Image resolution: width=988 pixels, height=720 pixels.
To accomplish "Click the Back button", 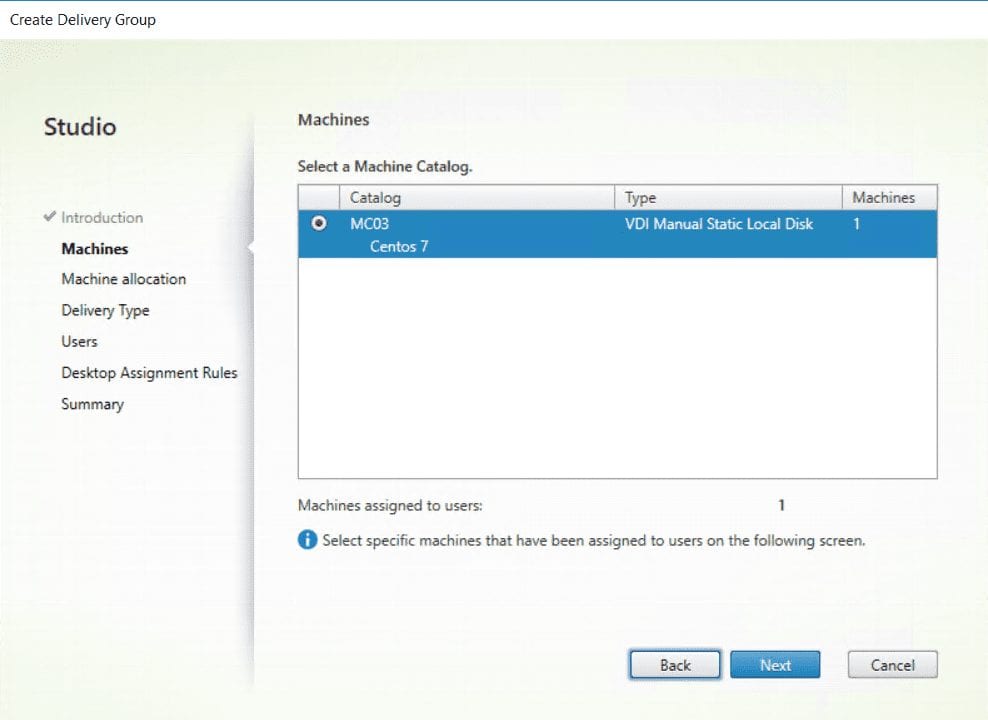I will [675, 664].
